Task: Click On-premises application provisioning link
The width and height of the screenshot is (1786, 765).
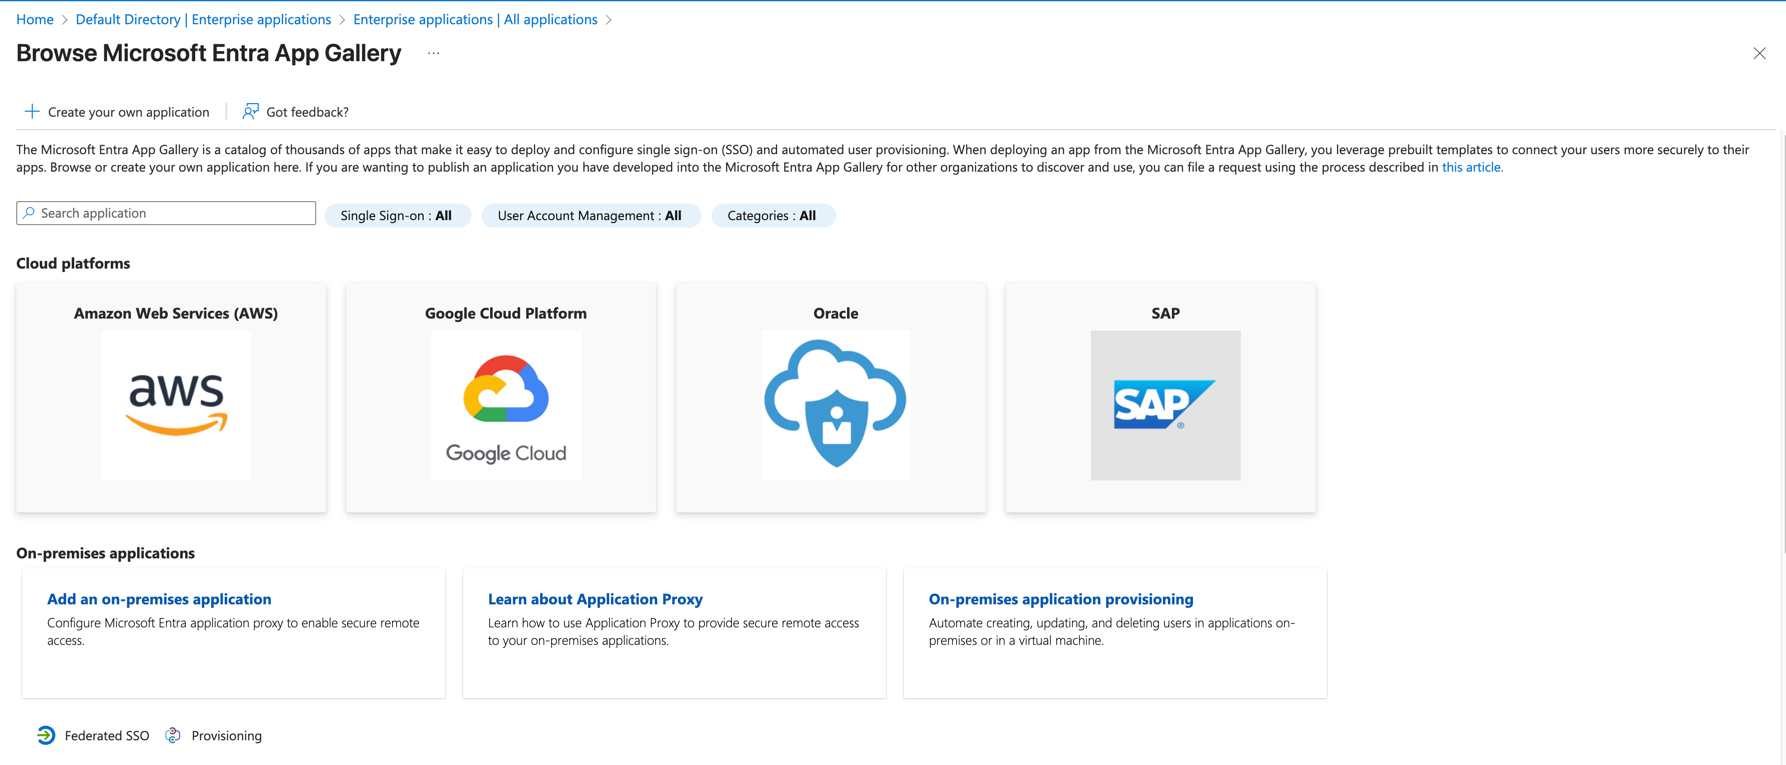Action: tap(1060, 599)
